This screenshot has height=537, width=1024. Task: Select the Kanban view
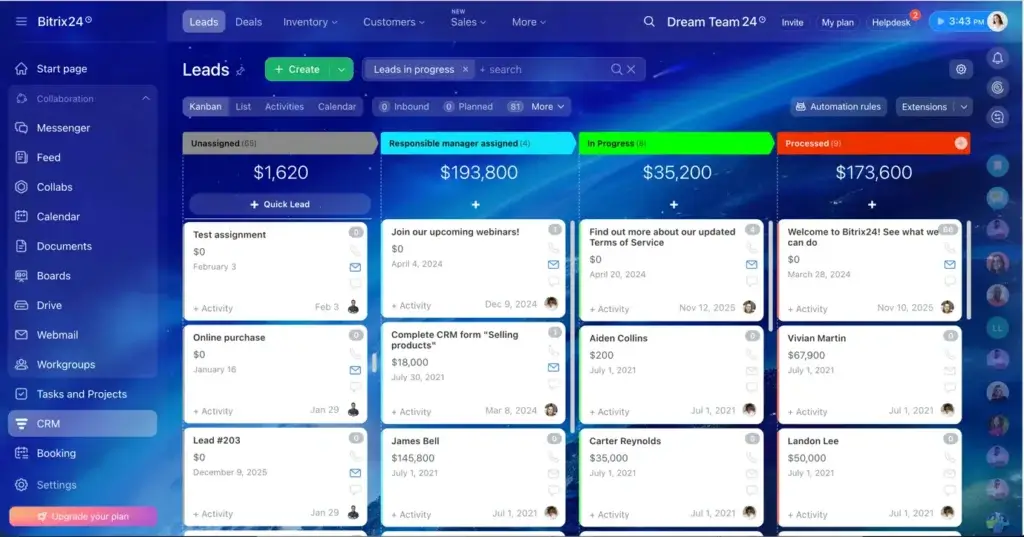[205, 106]
